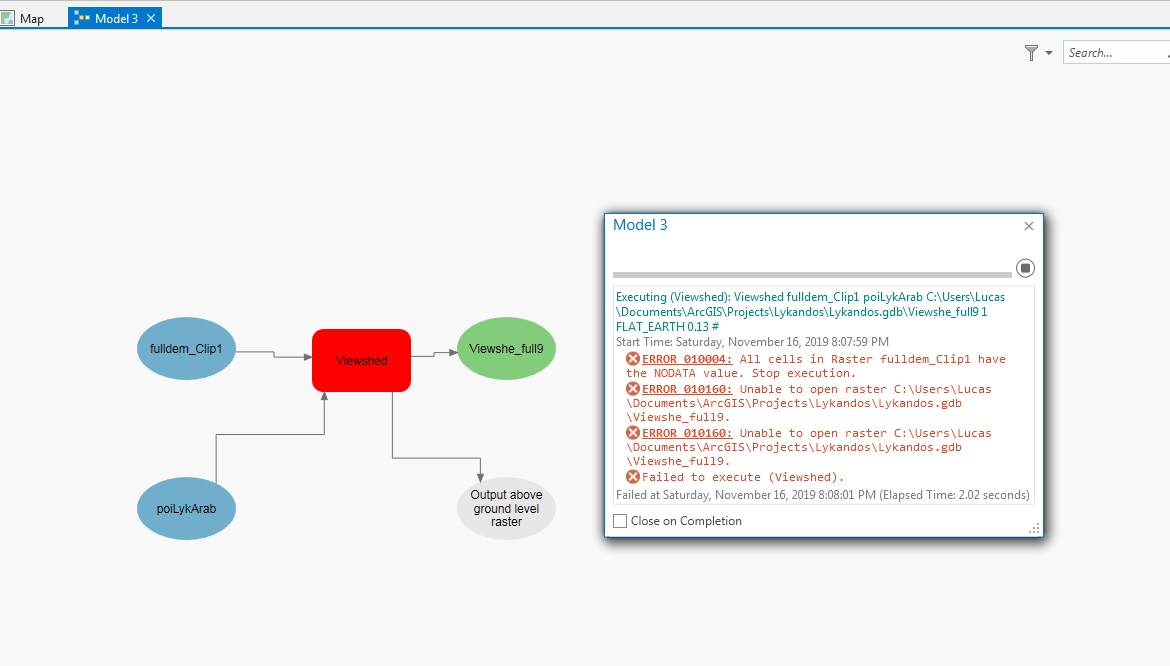Select the poiLykArab input node
This screenshot has height=666, width=1170.
pyautogui.click(x=186, y=509)
